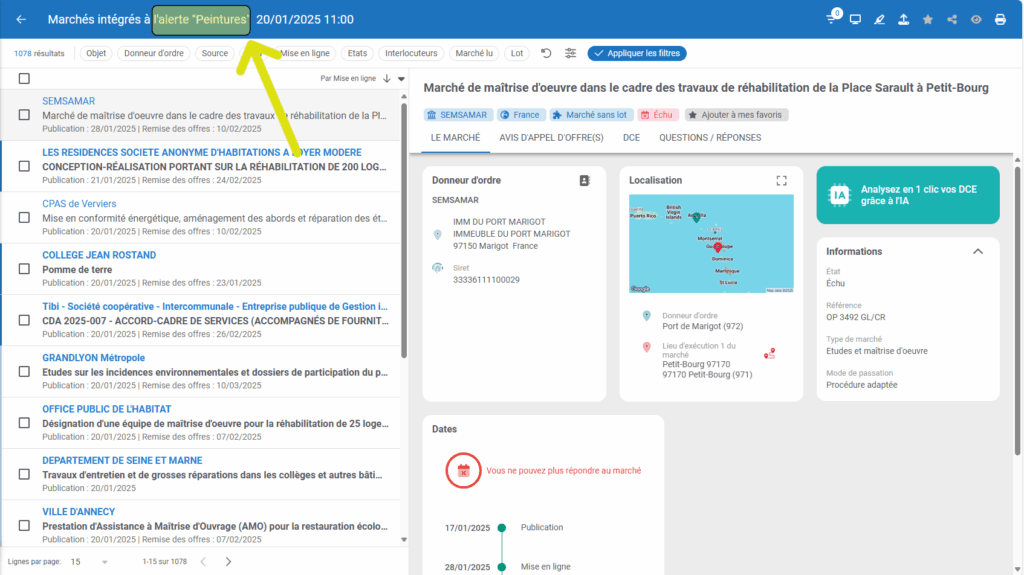Switch to the DCE tab
This screenshot has width=1024, height=575.
point(631,138)
